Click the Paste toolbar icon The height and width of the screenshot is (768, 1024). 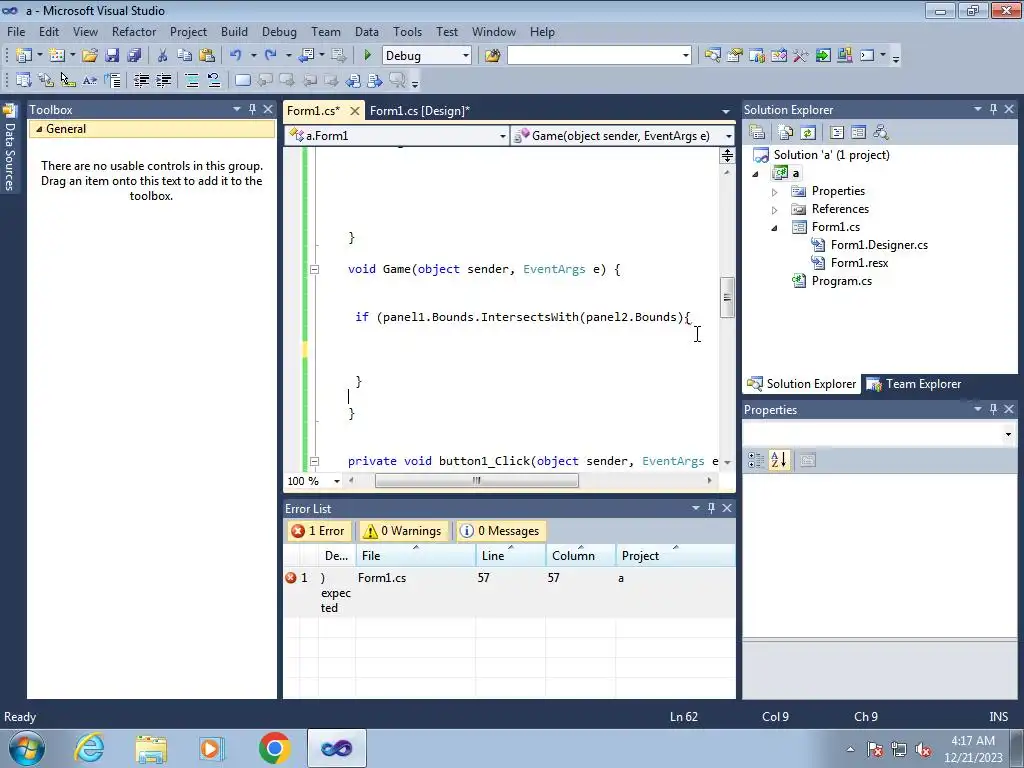[x=207, y=56]
